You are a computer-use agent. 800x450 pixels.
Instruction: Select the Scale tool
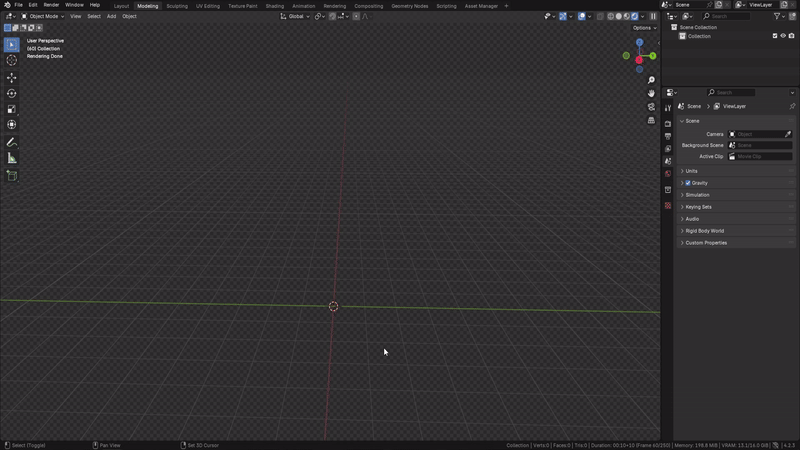12,109
